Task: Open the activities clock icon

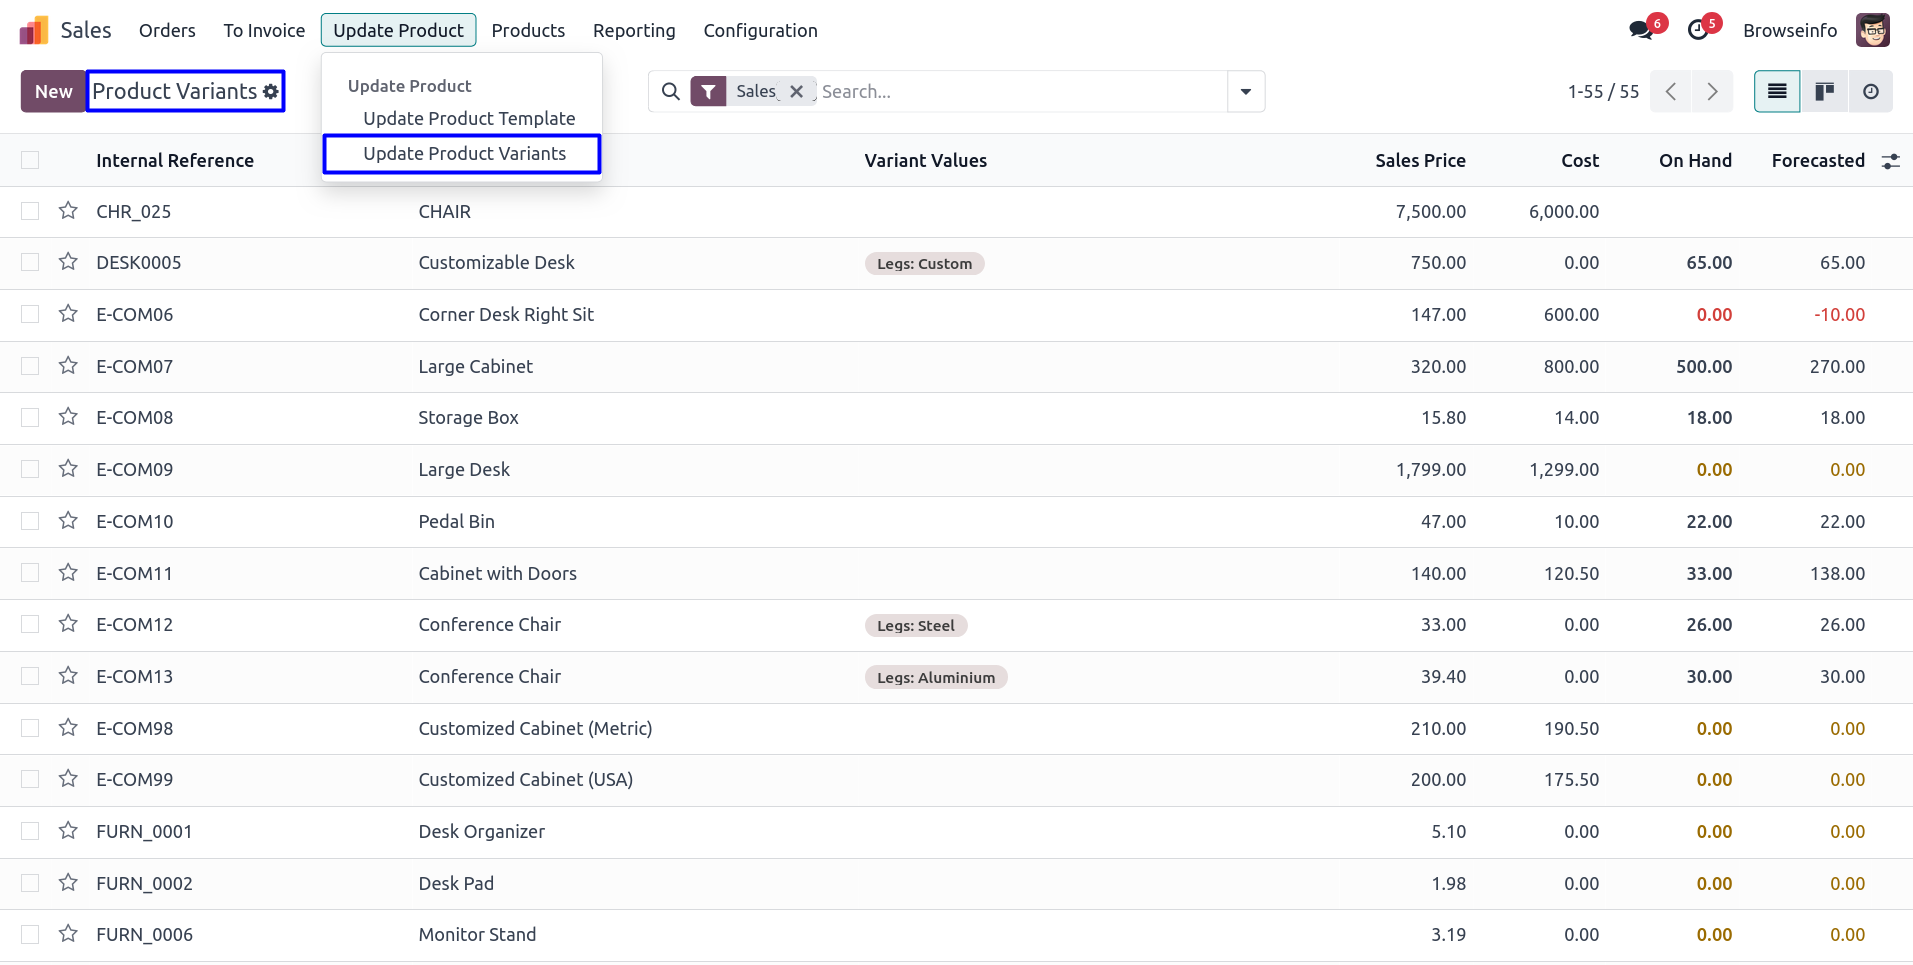Action: (x=1698, y=30)
